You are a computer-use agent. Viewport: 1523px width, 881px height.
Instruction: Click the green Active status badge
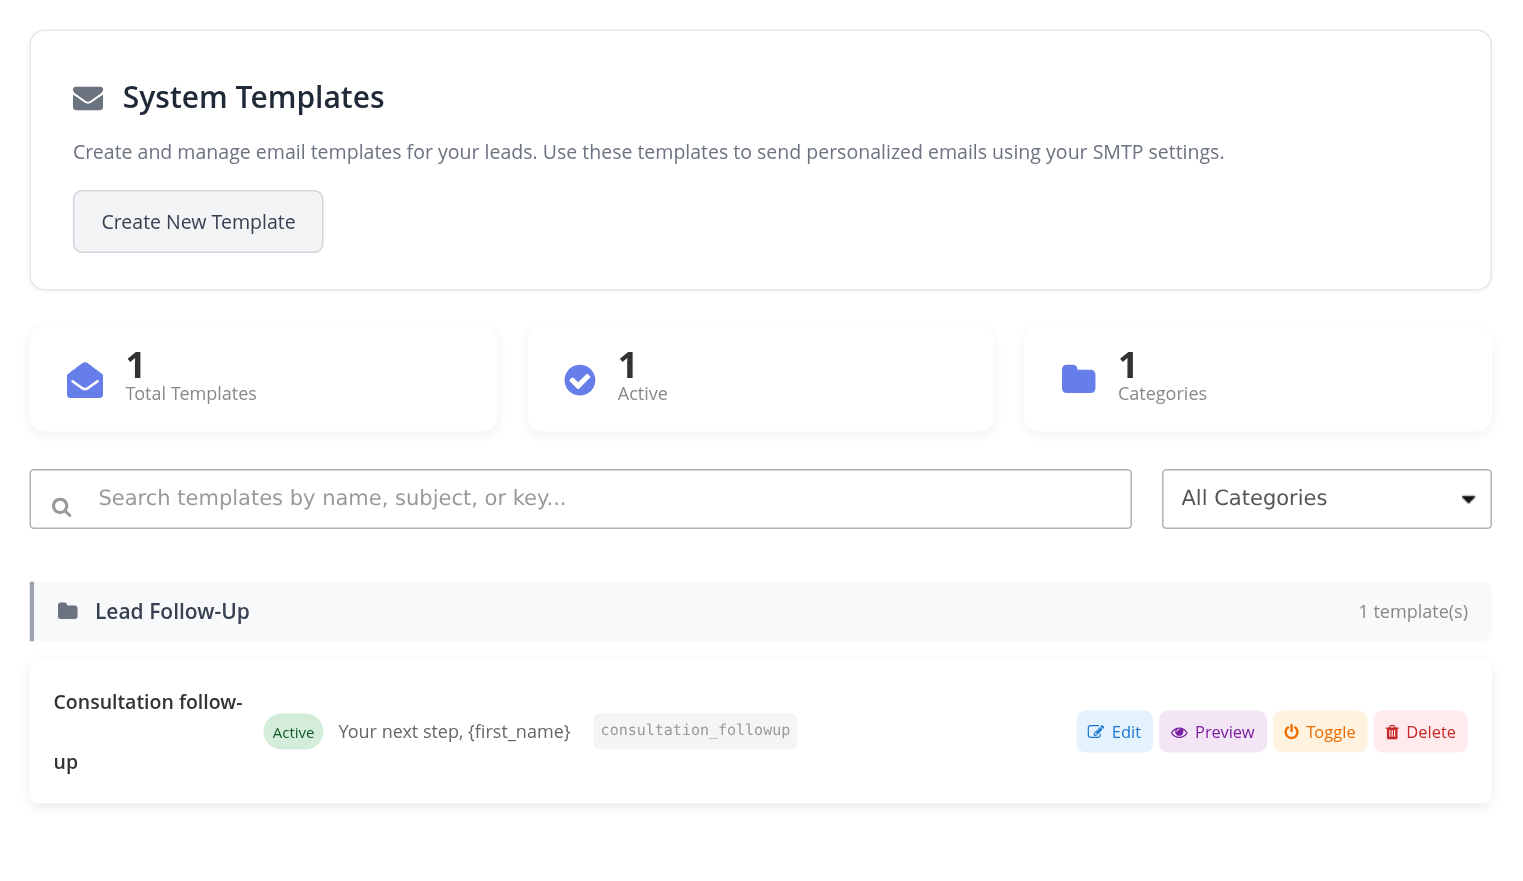(x=293, y=732)
